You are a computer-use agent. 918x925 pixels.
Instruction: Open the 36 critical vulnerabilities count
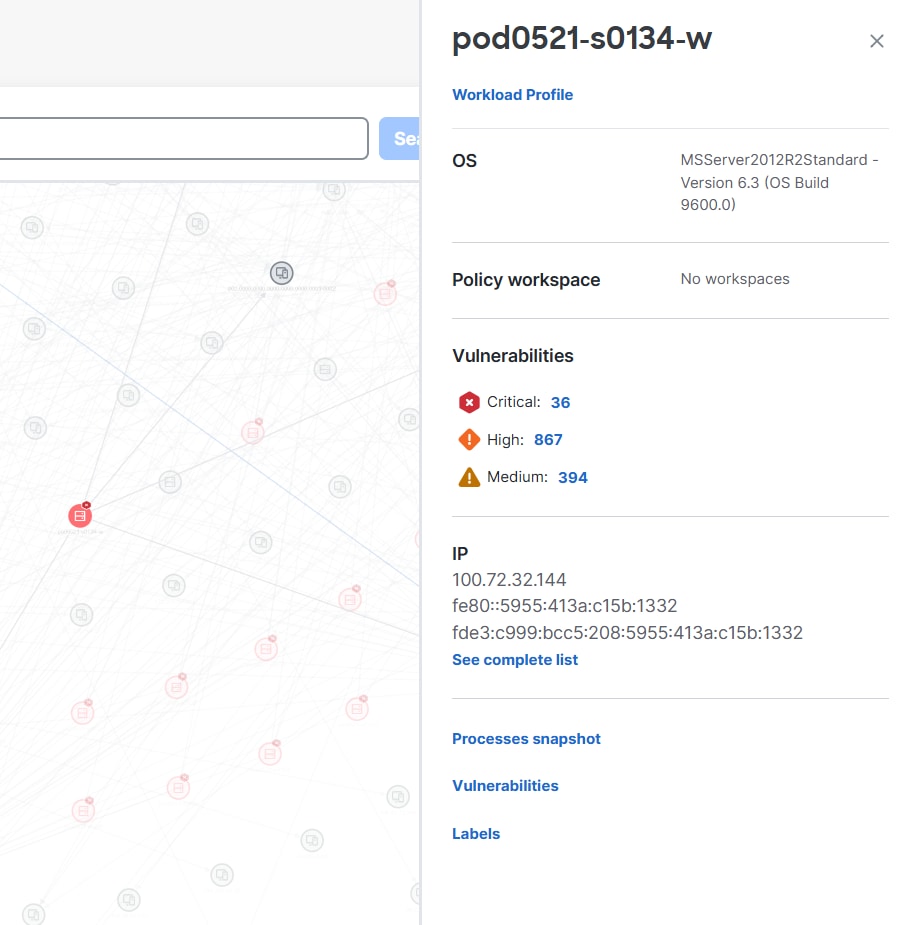pos(560,402)
